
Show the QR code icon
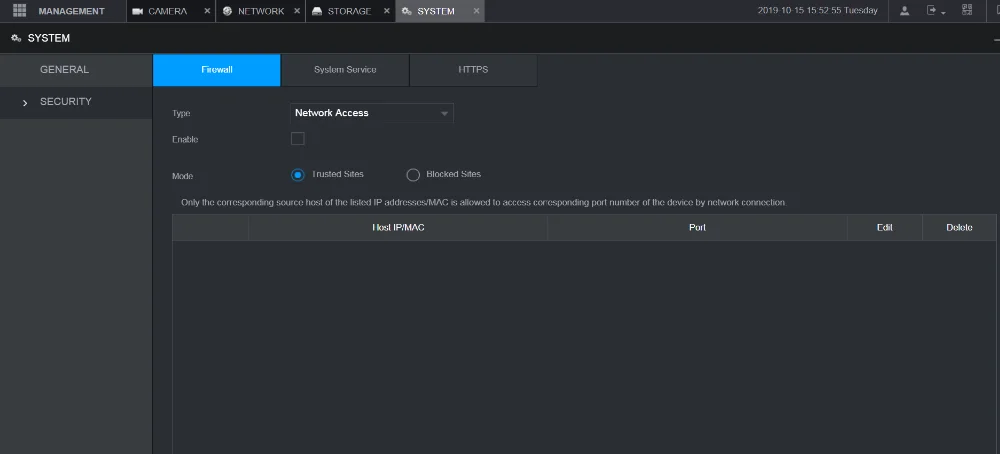[x=967, y=10]
